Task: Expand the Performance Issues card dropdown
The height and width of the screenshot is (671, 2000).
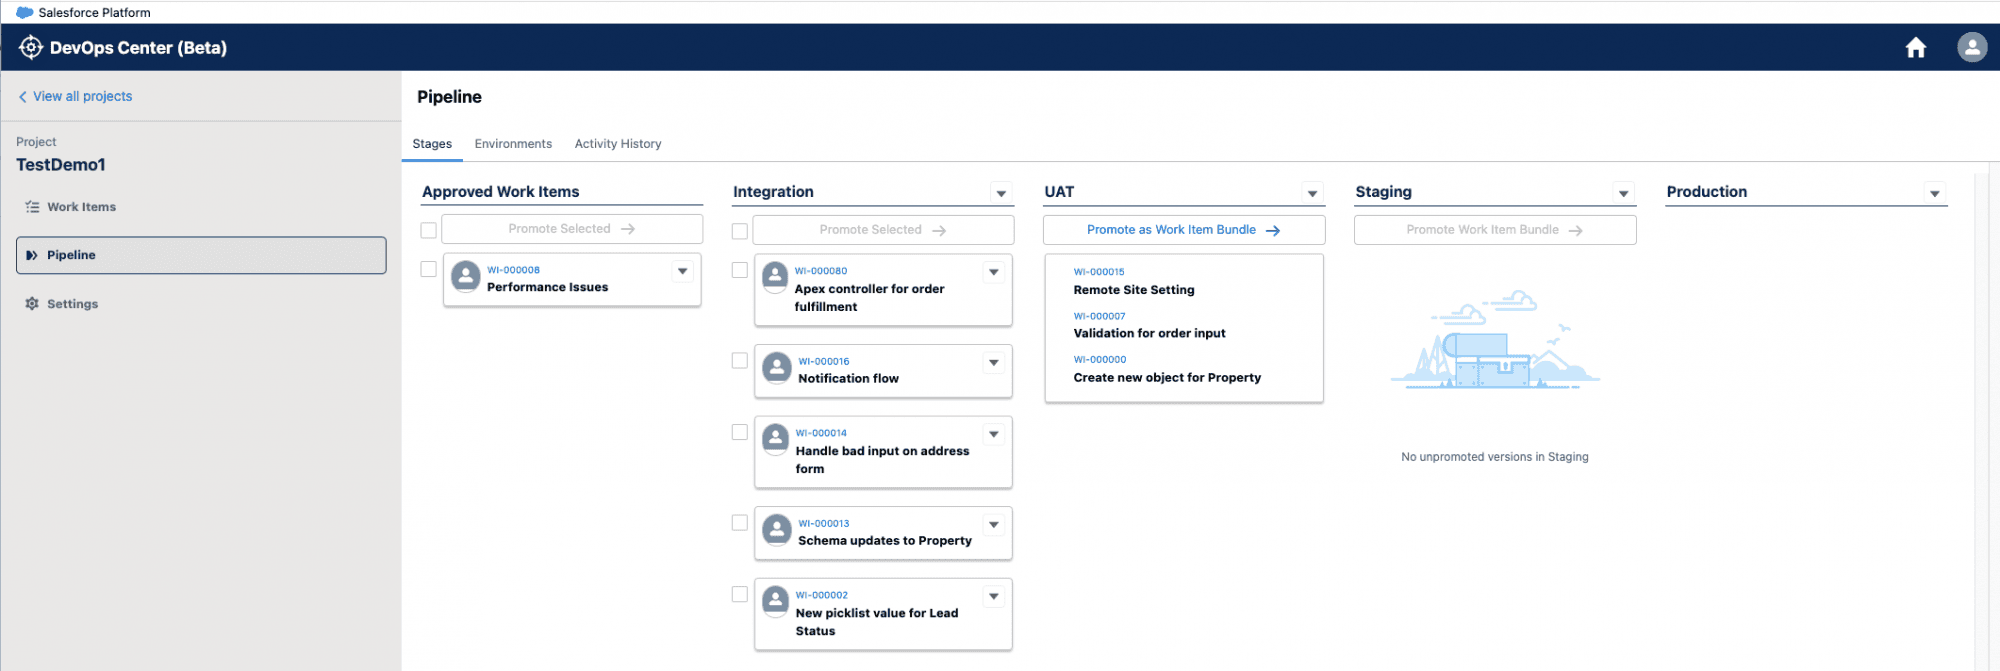Action: (x=683, y=271)
